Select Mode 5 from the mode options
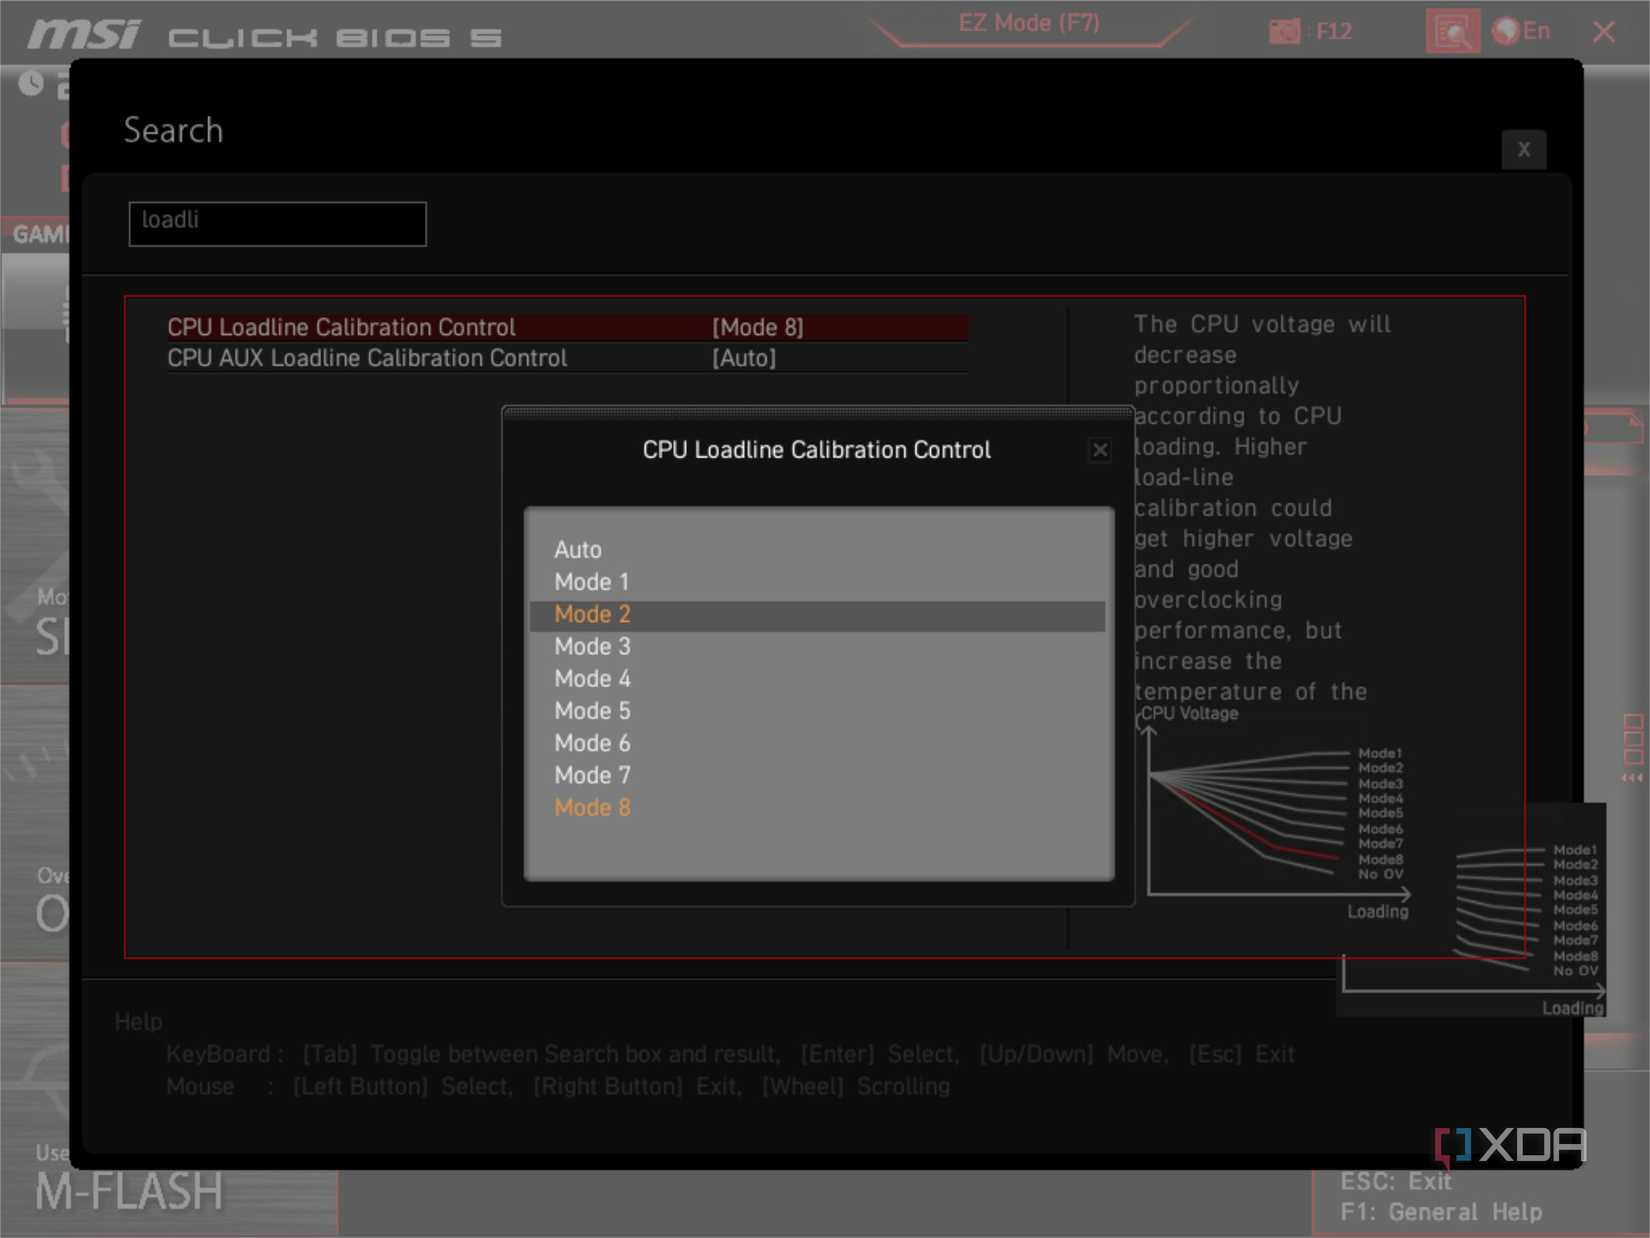This screenshot has height=1238, width=1650. tap(592, 711)
